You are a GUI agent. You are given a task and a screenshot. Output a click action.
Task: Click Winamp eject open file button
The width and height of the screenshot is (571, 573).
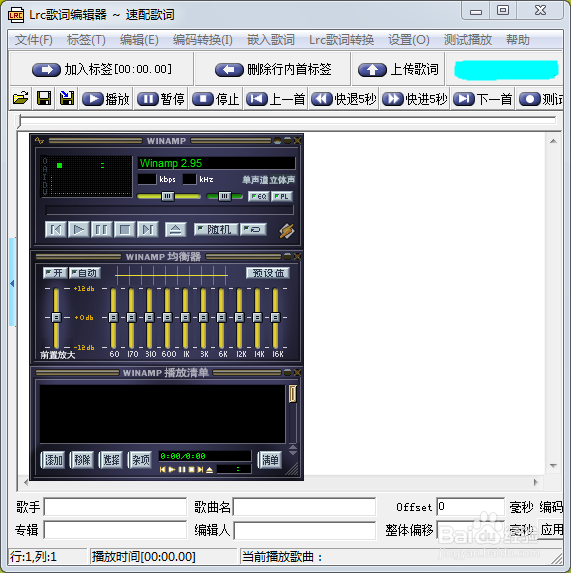tap(175, 229)
